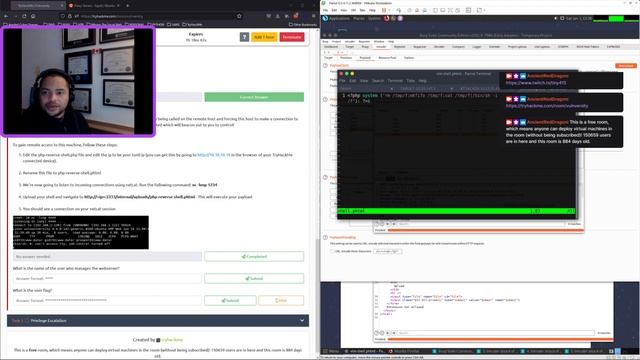This screenshot has height=360, width=640.
Task: Open the Parrot Places menu
Action: [359, 18]
